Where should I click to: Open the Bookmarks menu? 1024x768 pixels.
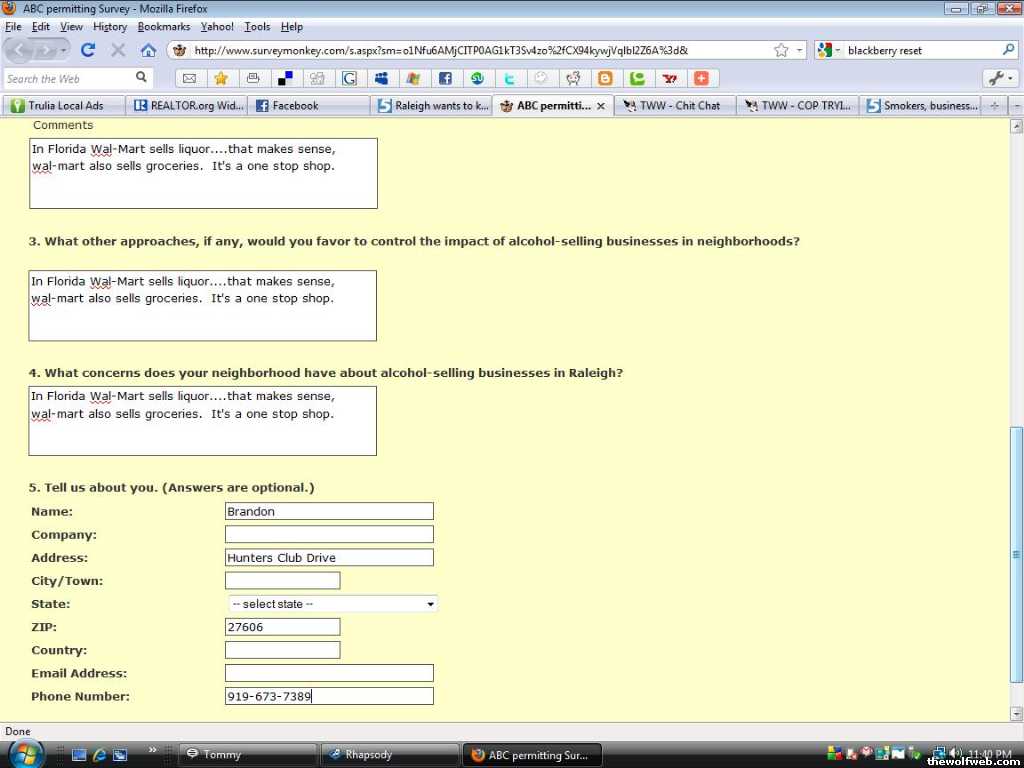tap(163, 27)
